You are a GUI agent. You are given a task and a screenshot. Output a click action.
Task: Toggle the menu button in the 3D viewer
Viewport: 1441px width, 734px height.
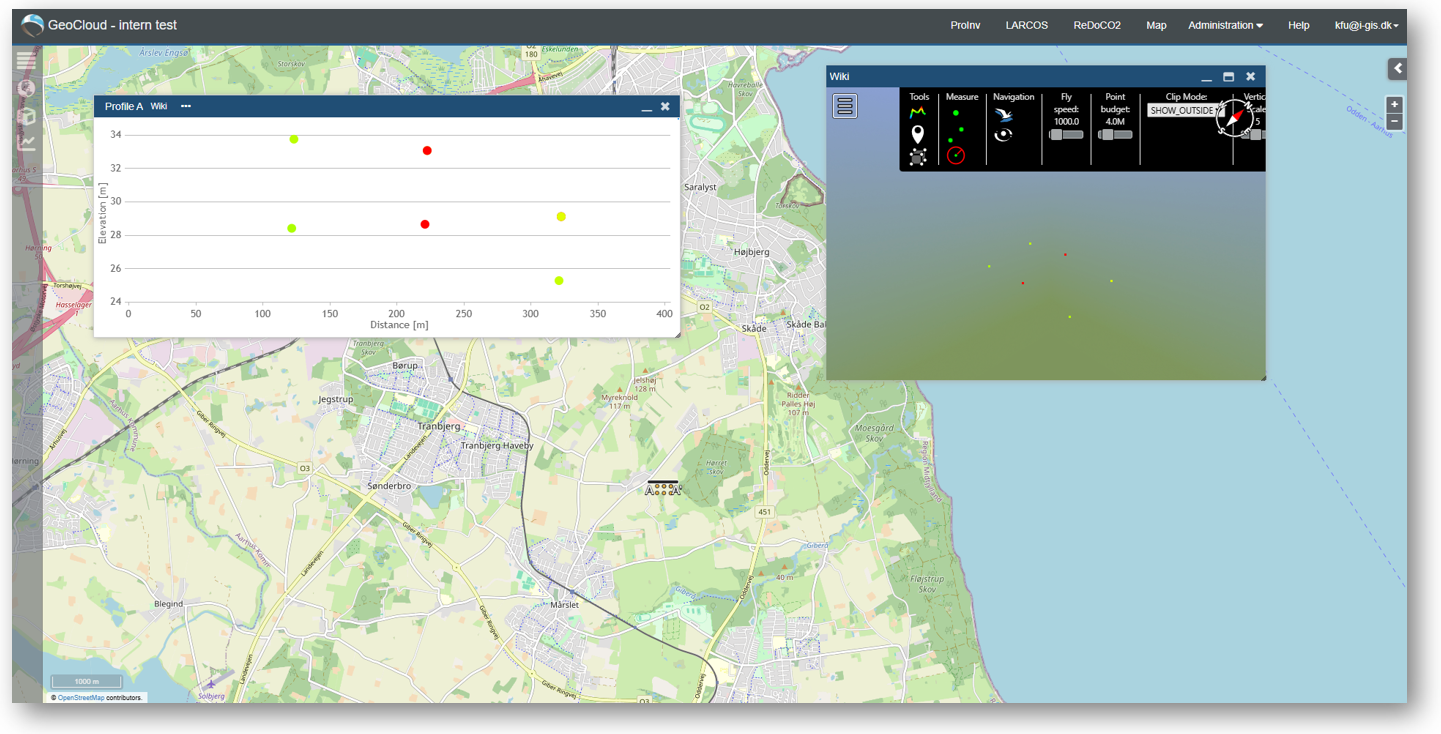(845, 106)
